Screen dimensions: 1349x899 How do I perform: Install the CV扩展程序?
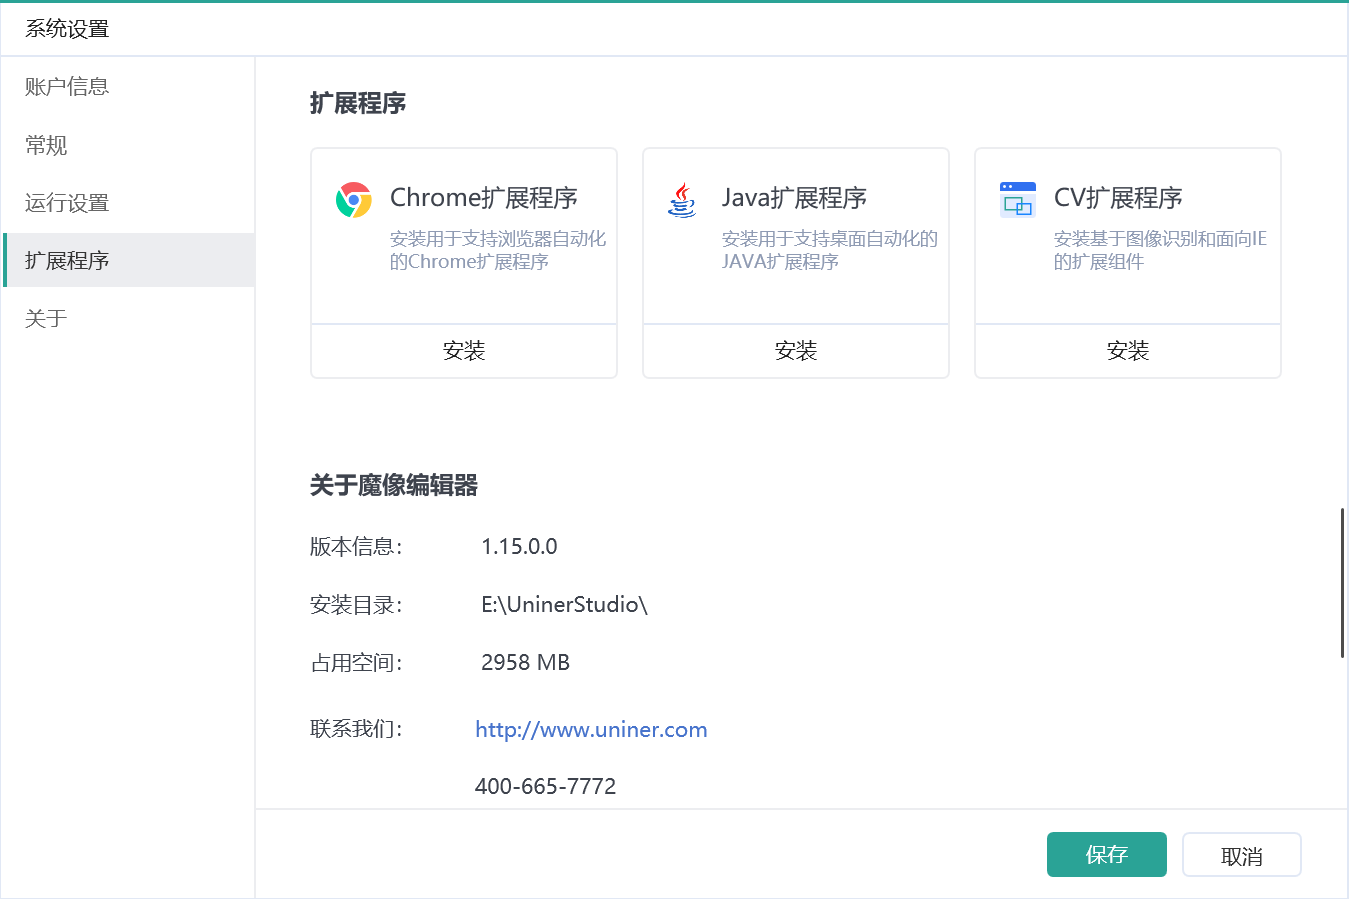[1128, 351]
